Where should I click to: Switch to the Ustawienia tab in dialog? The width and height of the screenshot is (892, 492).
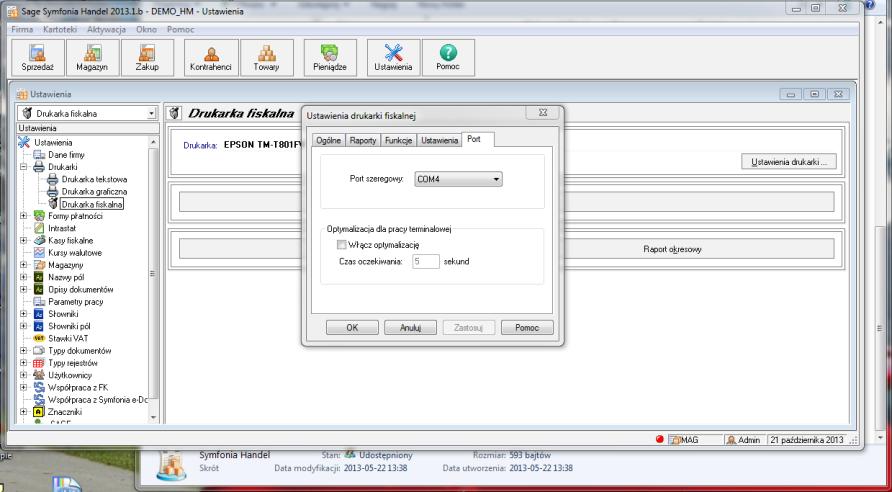[x=439, y=140]
